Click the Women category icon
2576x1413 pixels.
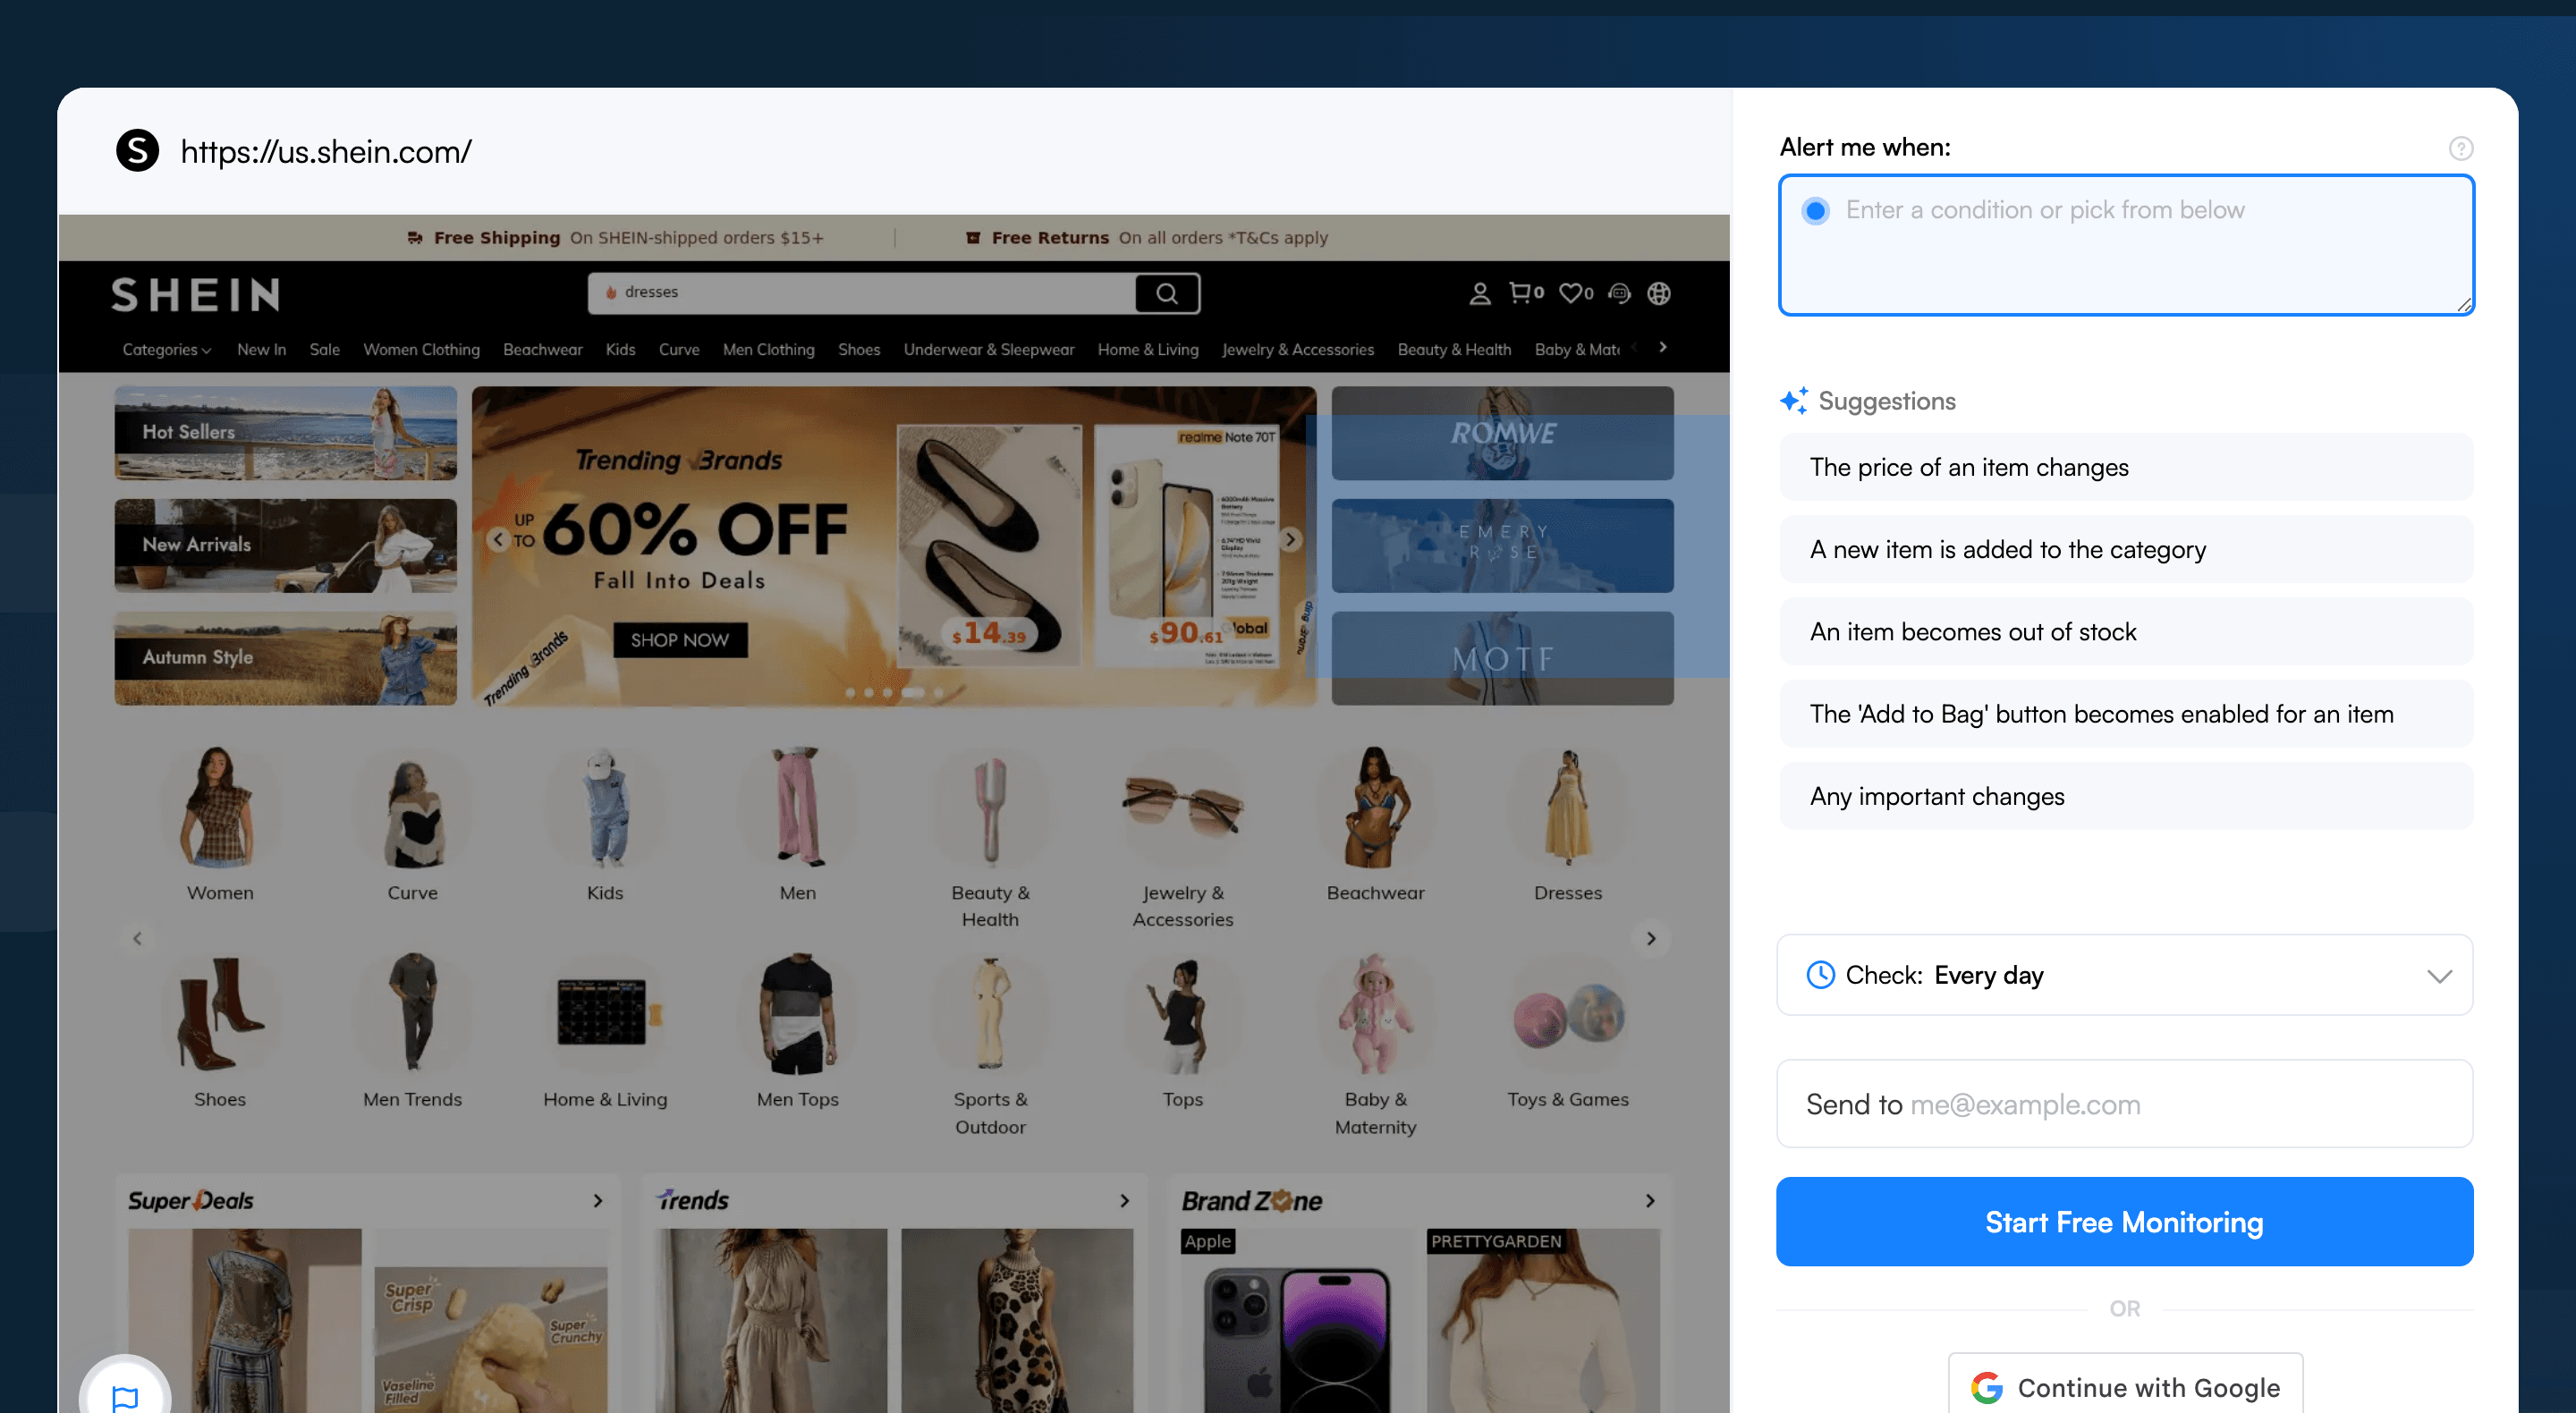point(220,808)
